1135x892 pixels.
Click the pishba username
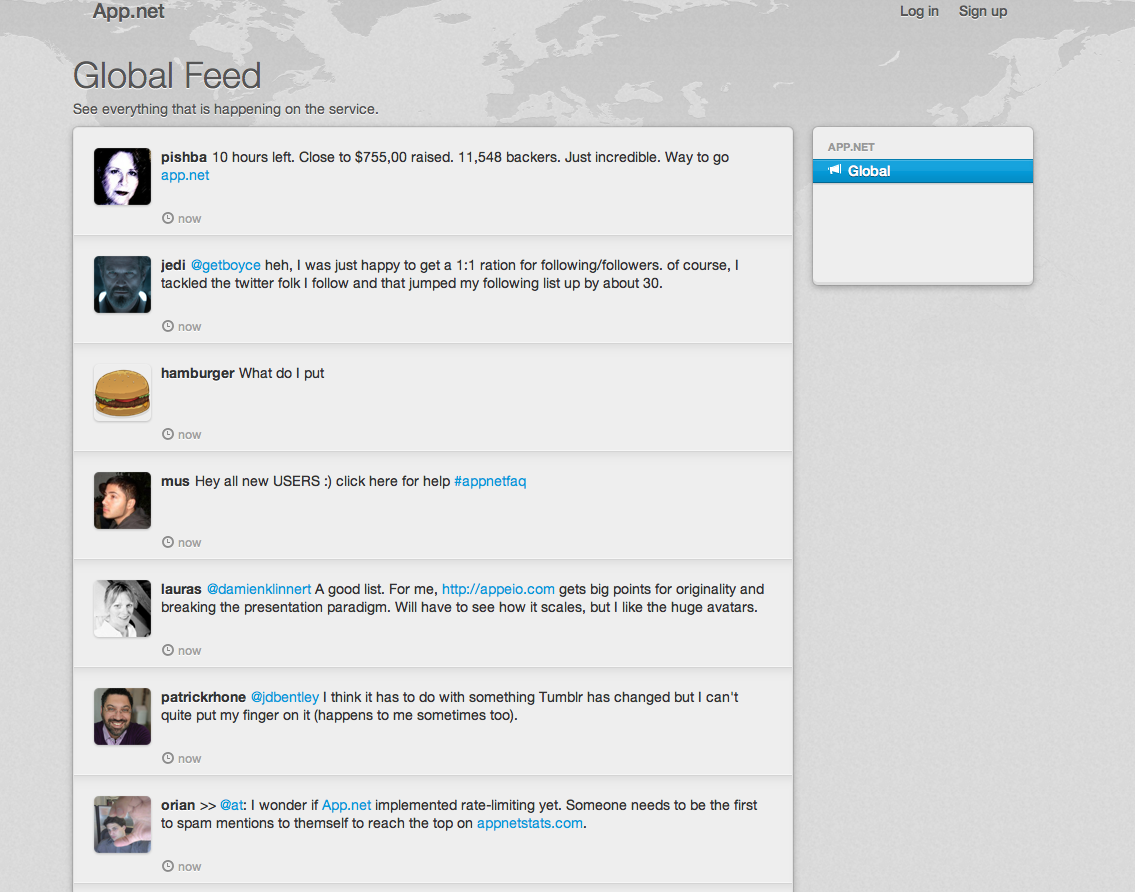tap(184, 157)
